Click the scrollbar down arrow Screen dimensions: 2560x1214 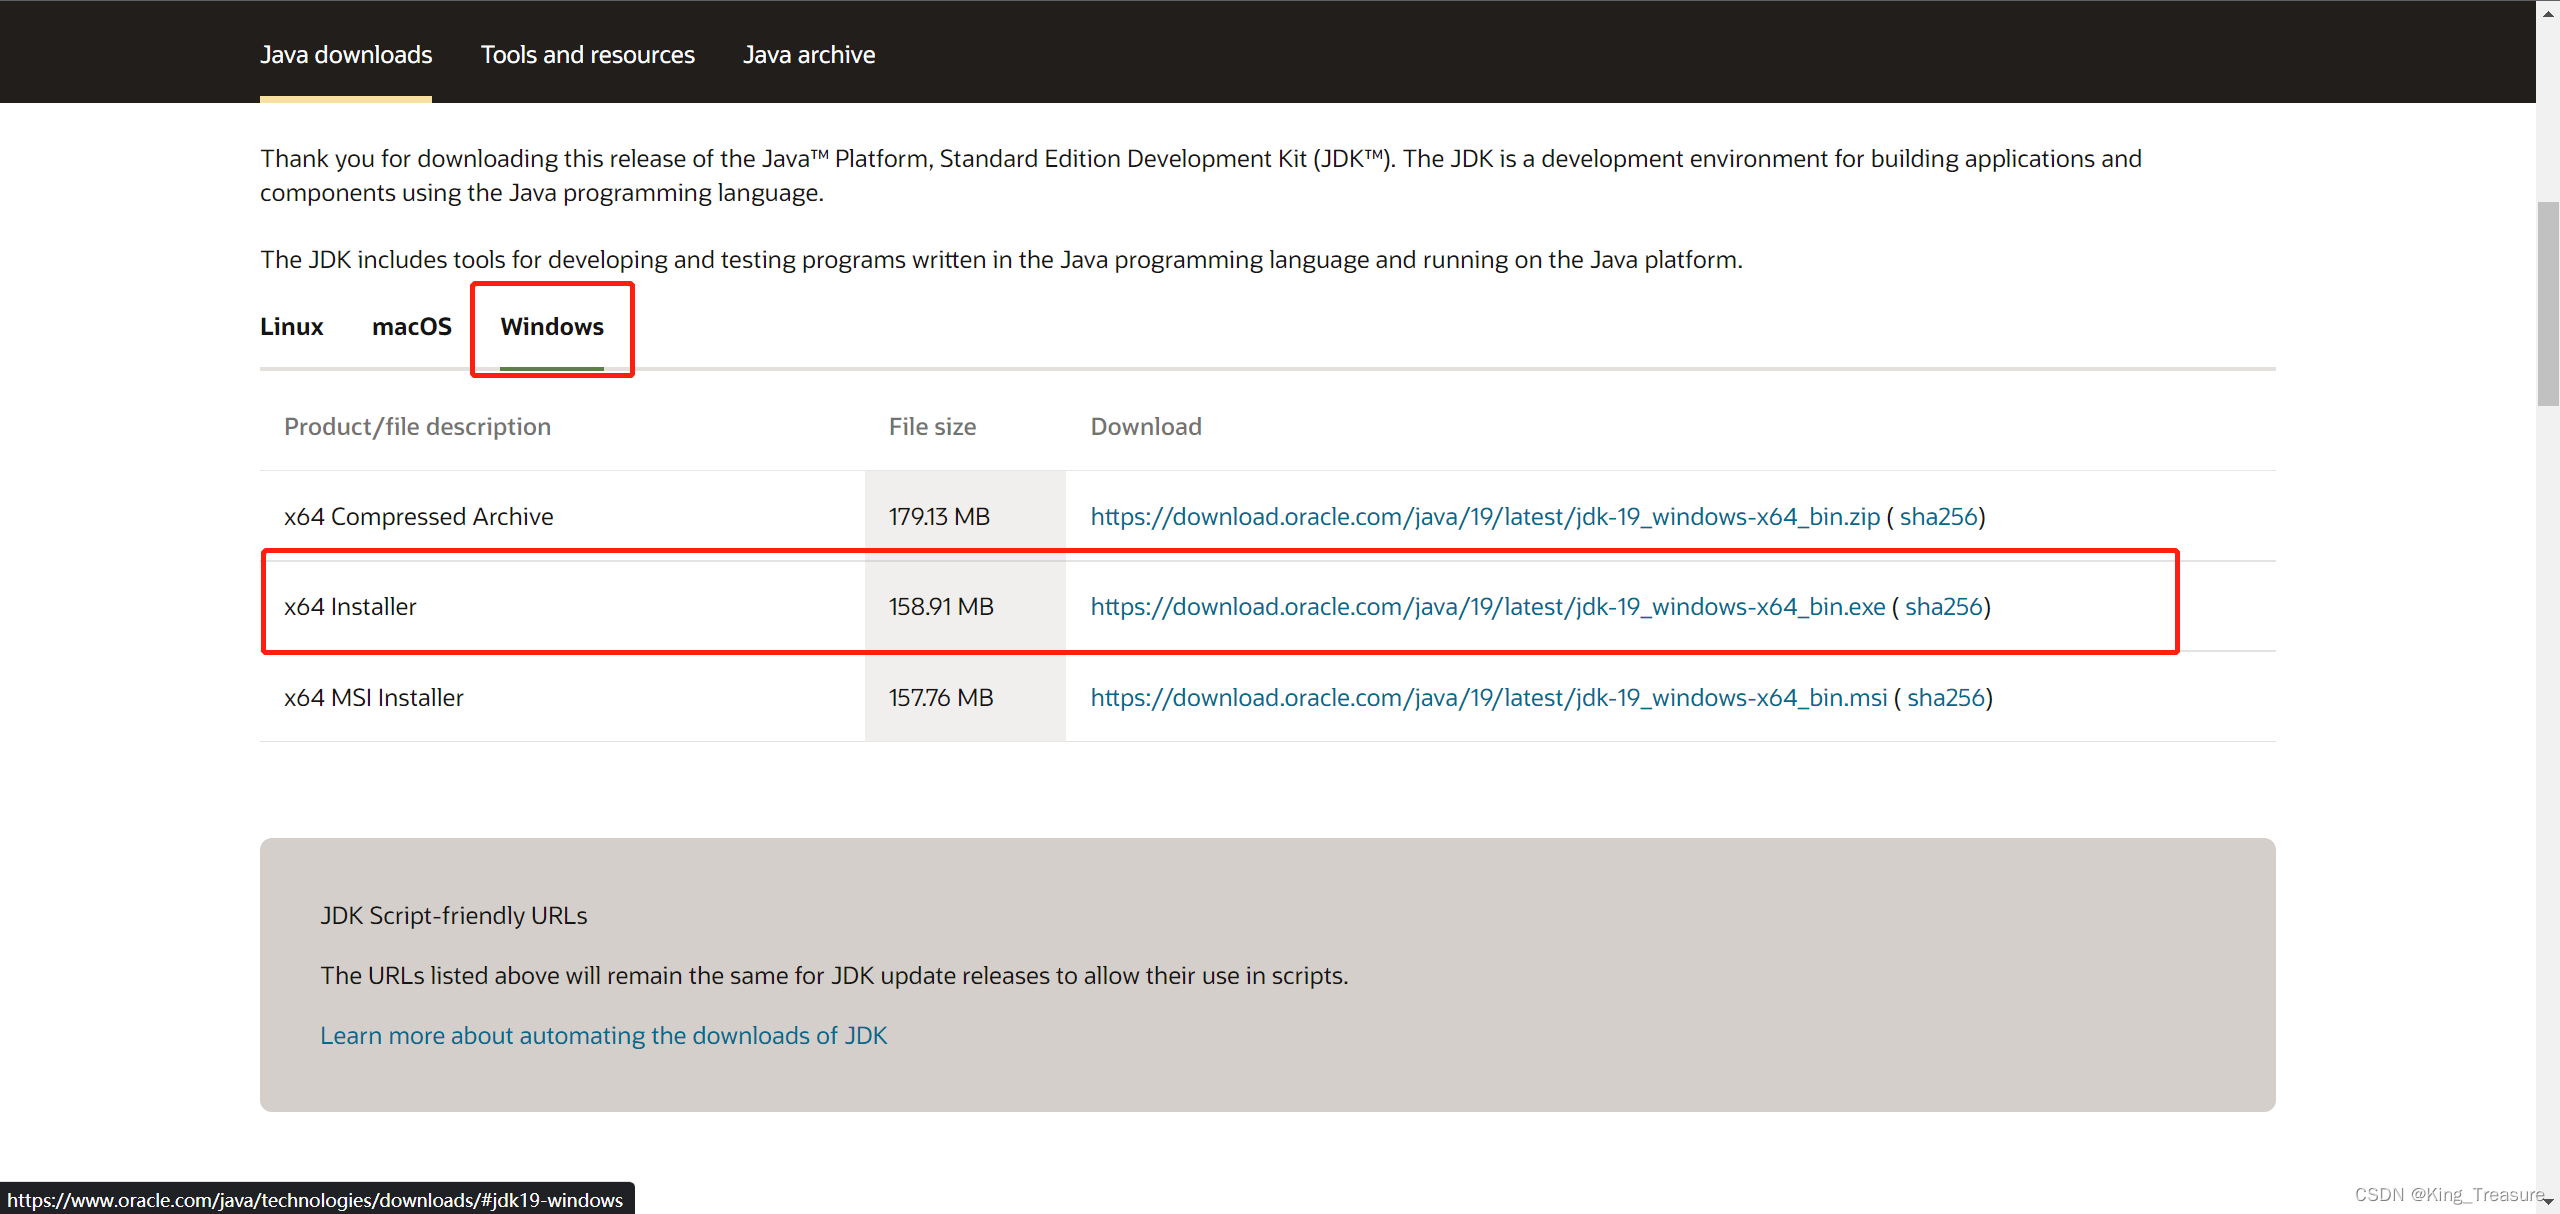(x=2548, y=1202)
